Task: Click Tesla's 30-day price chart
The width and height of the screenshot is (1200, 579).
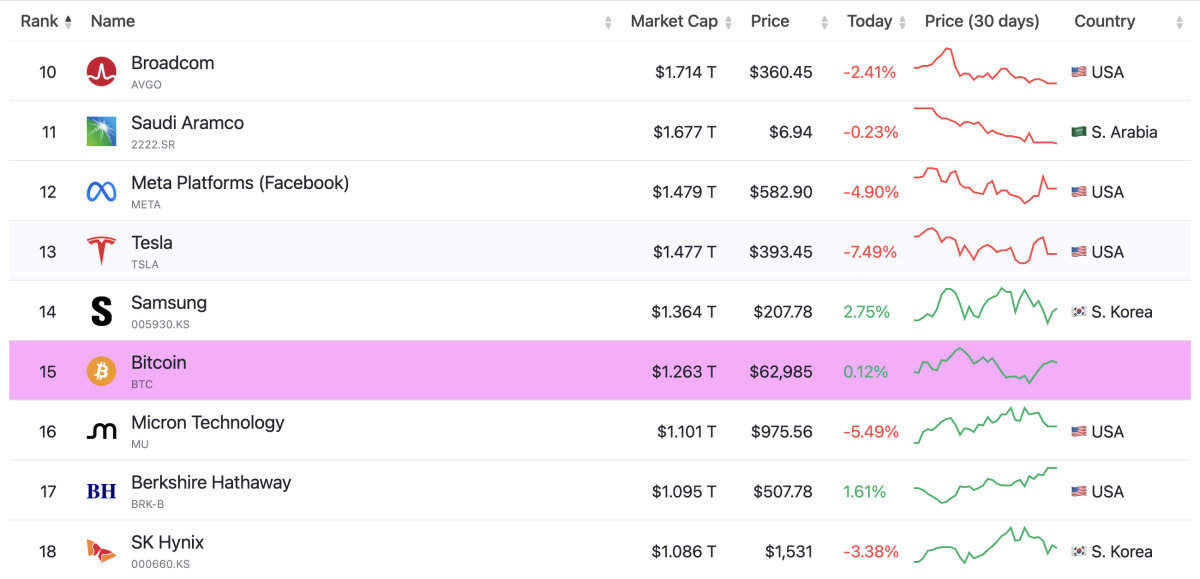Action: [985, 245]
